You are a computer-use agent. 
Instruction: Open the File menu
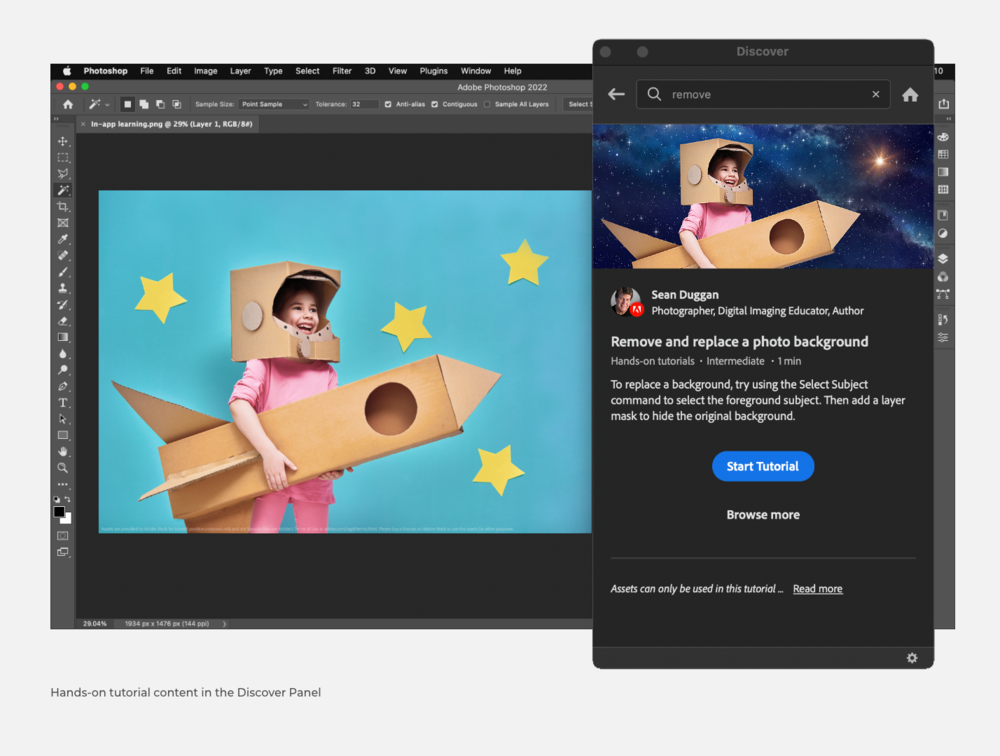click(x=147, y=71)
